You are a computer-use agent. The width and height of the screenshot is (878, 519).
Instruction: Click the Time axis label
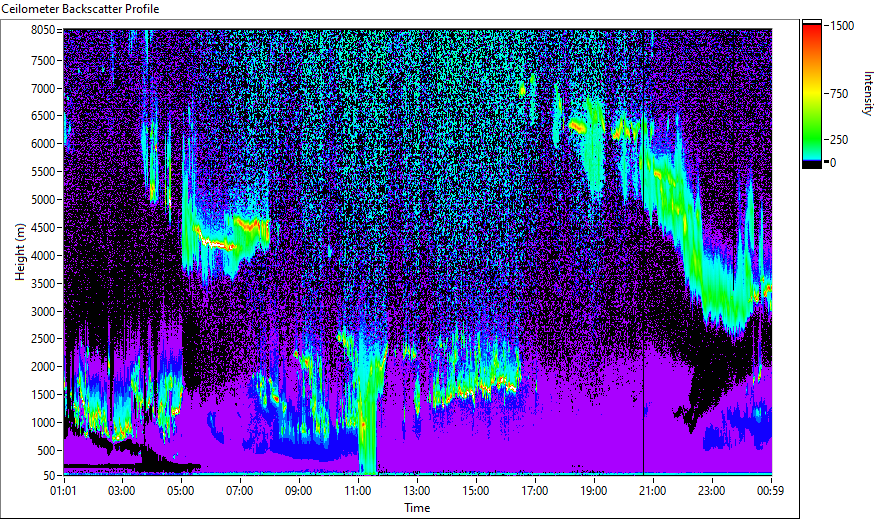pos(417,508)
